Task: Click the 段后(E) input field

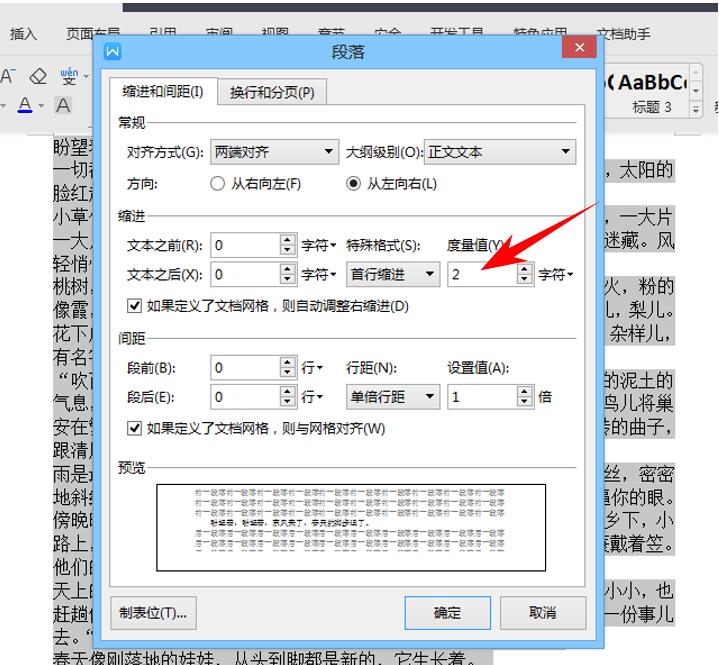Action: click(245, 397)
